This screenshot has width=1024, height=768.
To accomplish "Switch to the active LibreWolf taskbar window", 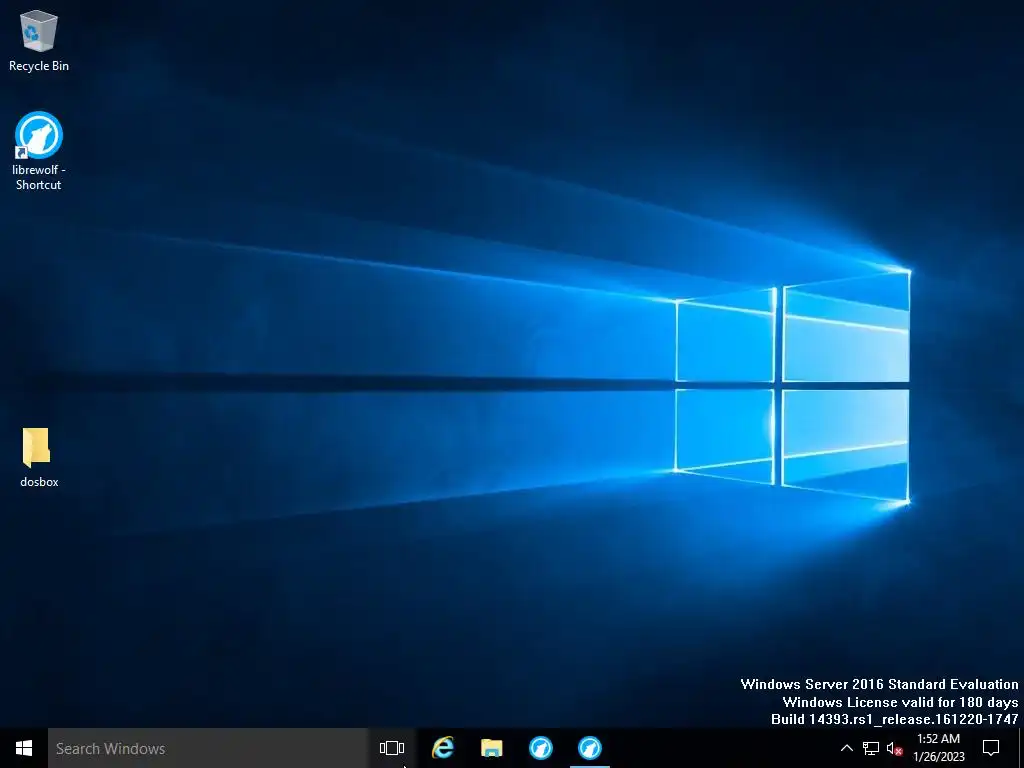I will 590,748.
